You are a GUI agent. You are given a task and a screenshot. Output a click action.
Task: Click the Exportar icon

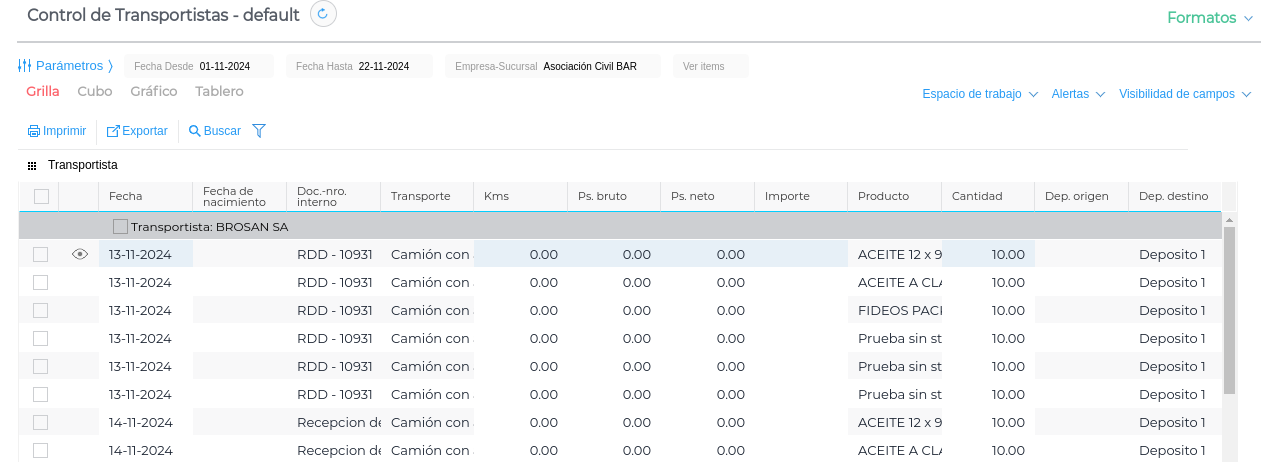pos(113,131)
